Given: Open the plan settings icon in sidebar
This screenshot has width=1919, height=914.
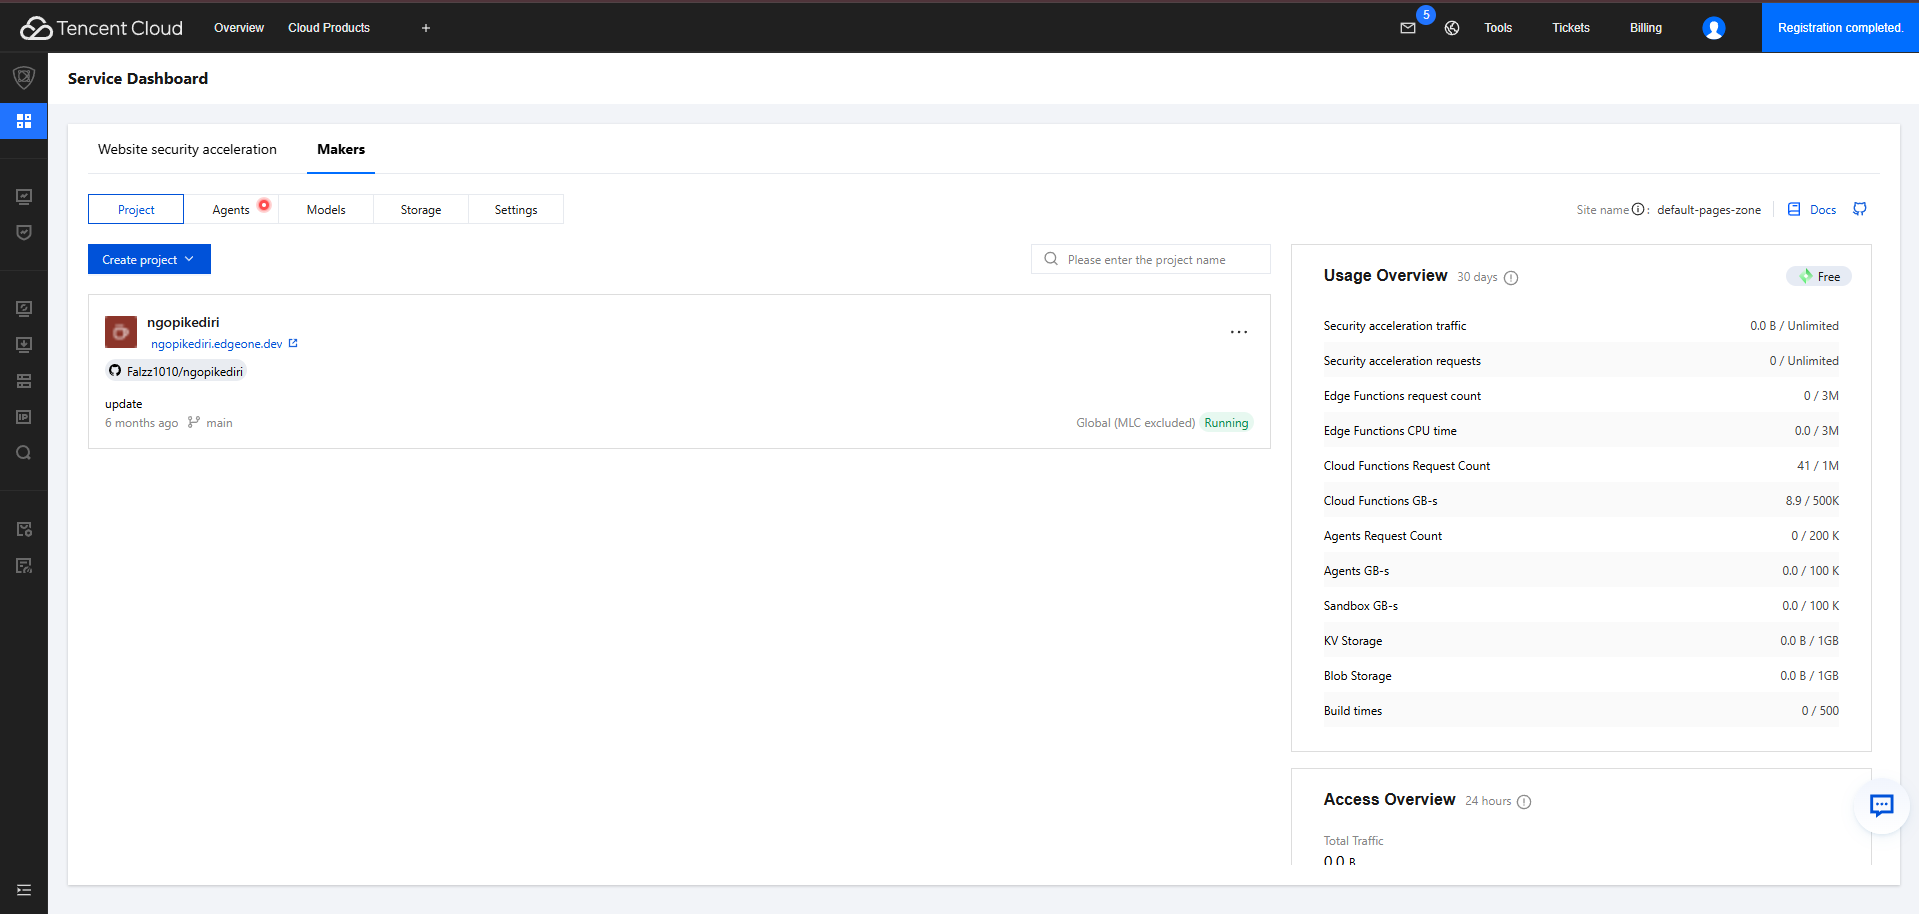Looking at the screenshot, I should [24, 529].
